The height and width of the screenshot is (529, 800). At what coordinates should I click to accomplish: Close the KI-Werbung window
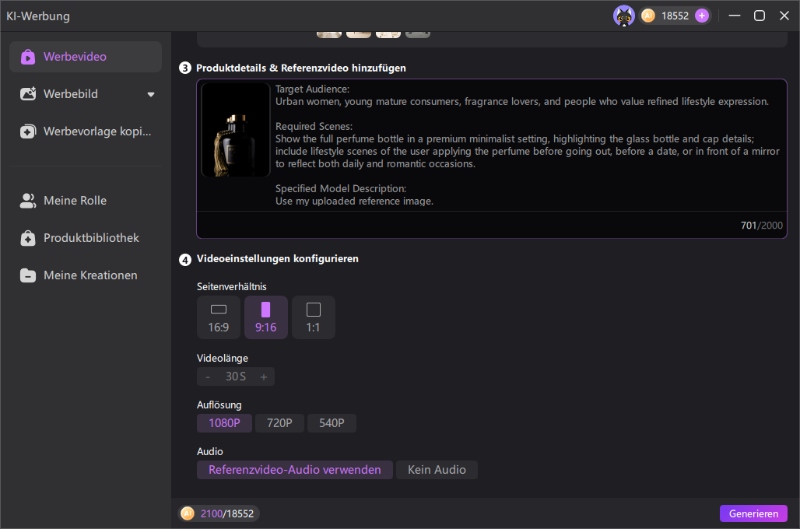[x=784, y=16]
